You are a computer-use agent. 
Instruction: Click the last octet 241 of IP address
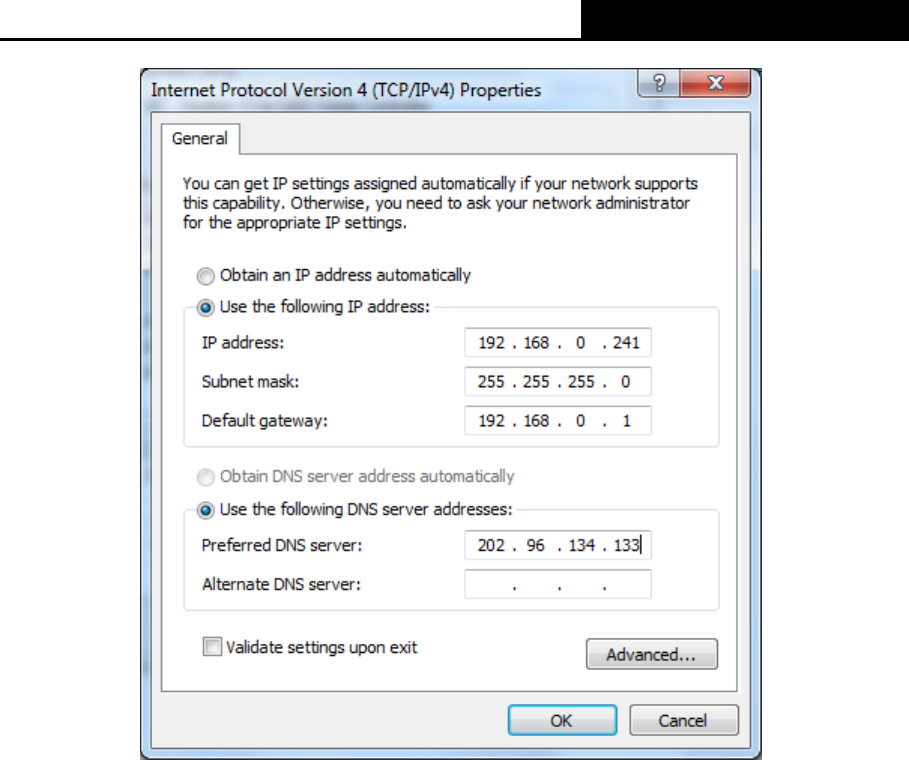click(x=626, y=343)
